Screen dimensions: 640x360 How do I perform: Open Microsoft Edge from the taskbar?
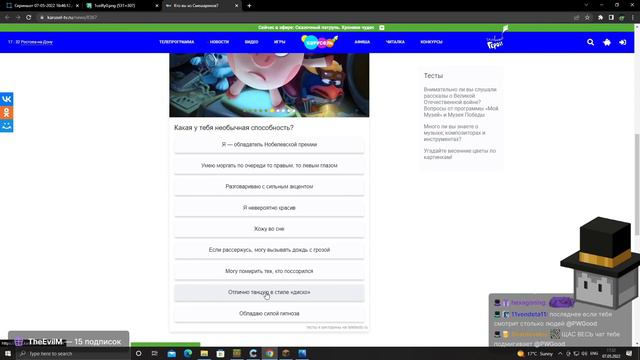[188, 353]
